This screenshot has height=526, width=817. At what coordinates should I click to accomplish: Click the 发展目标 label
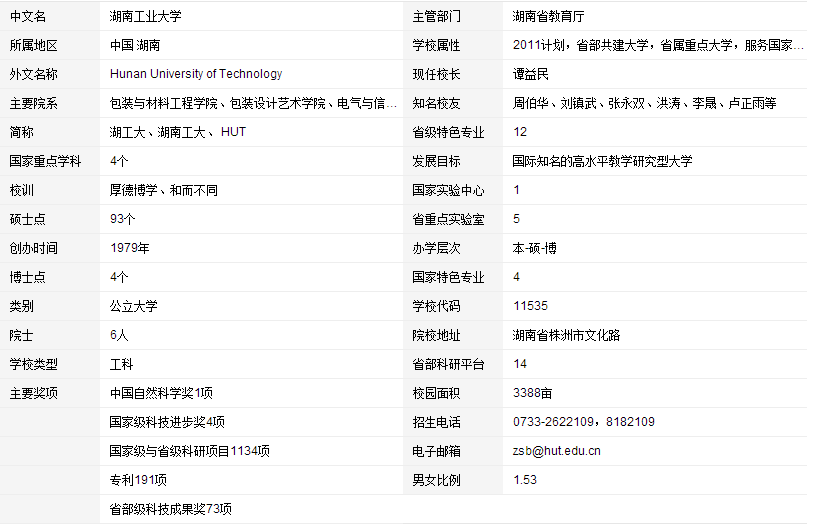pos(437,161)
